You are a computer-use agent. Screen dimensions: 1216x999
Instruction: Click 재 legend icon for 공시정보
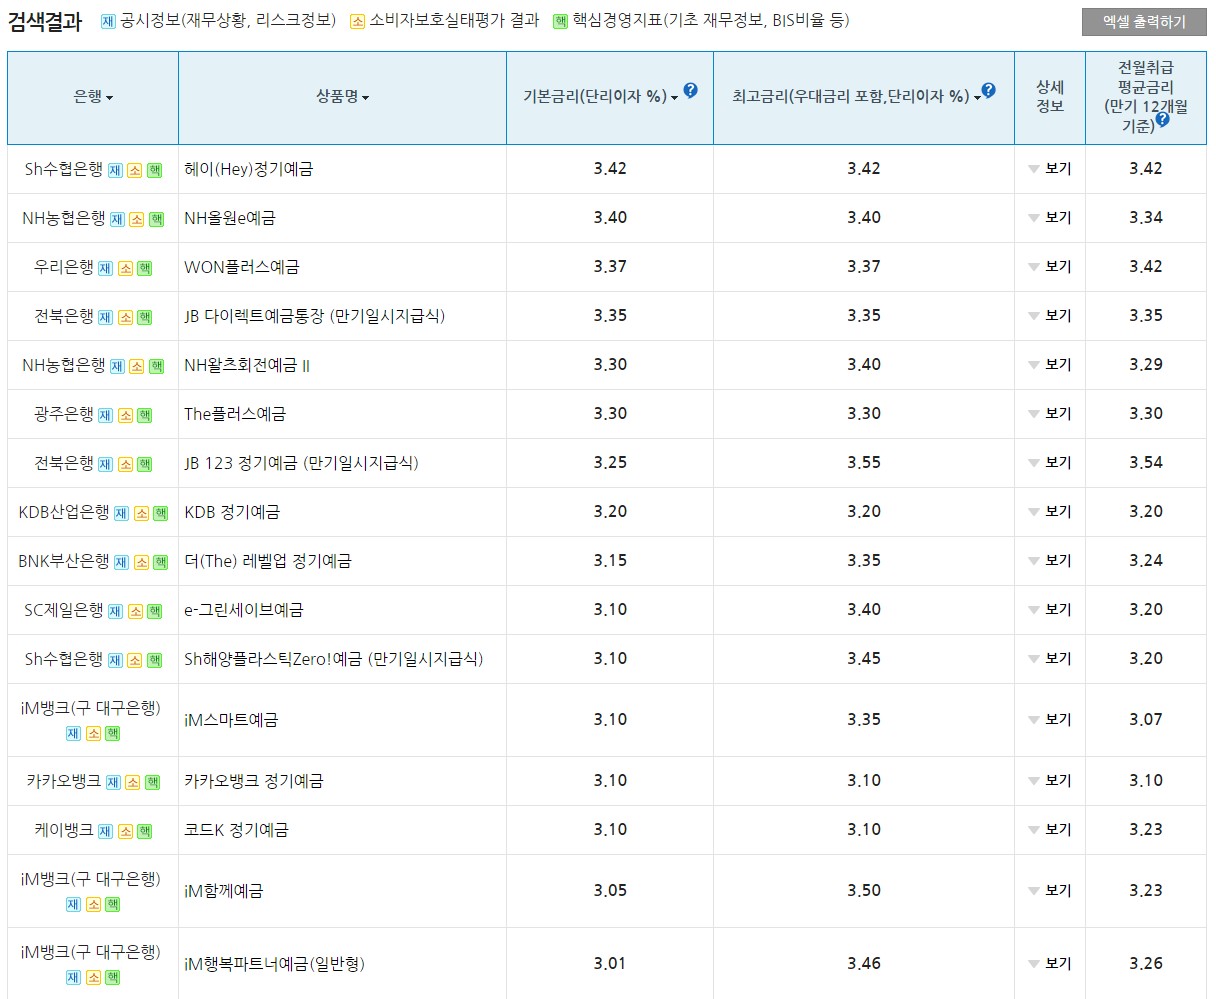(x=108, y=21)
